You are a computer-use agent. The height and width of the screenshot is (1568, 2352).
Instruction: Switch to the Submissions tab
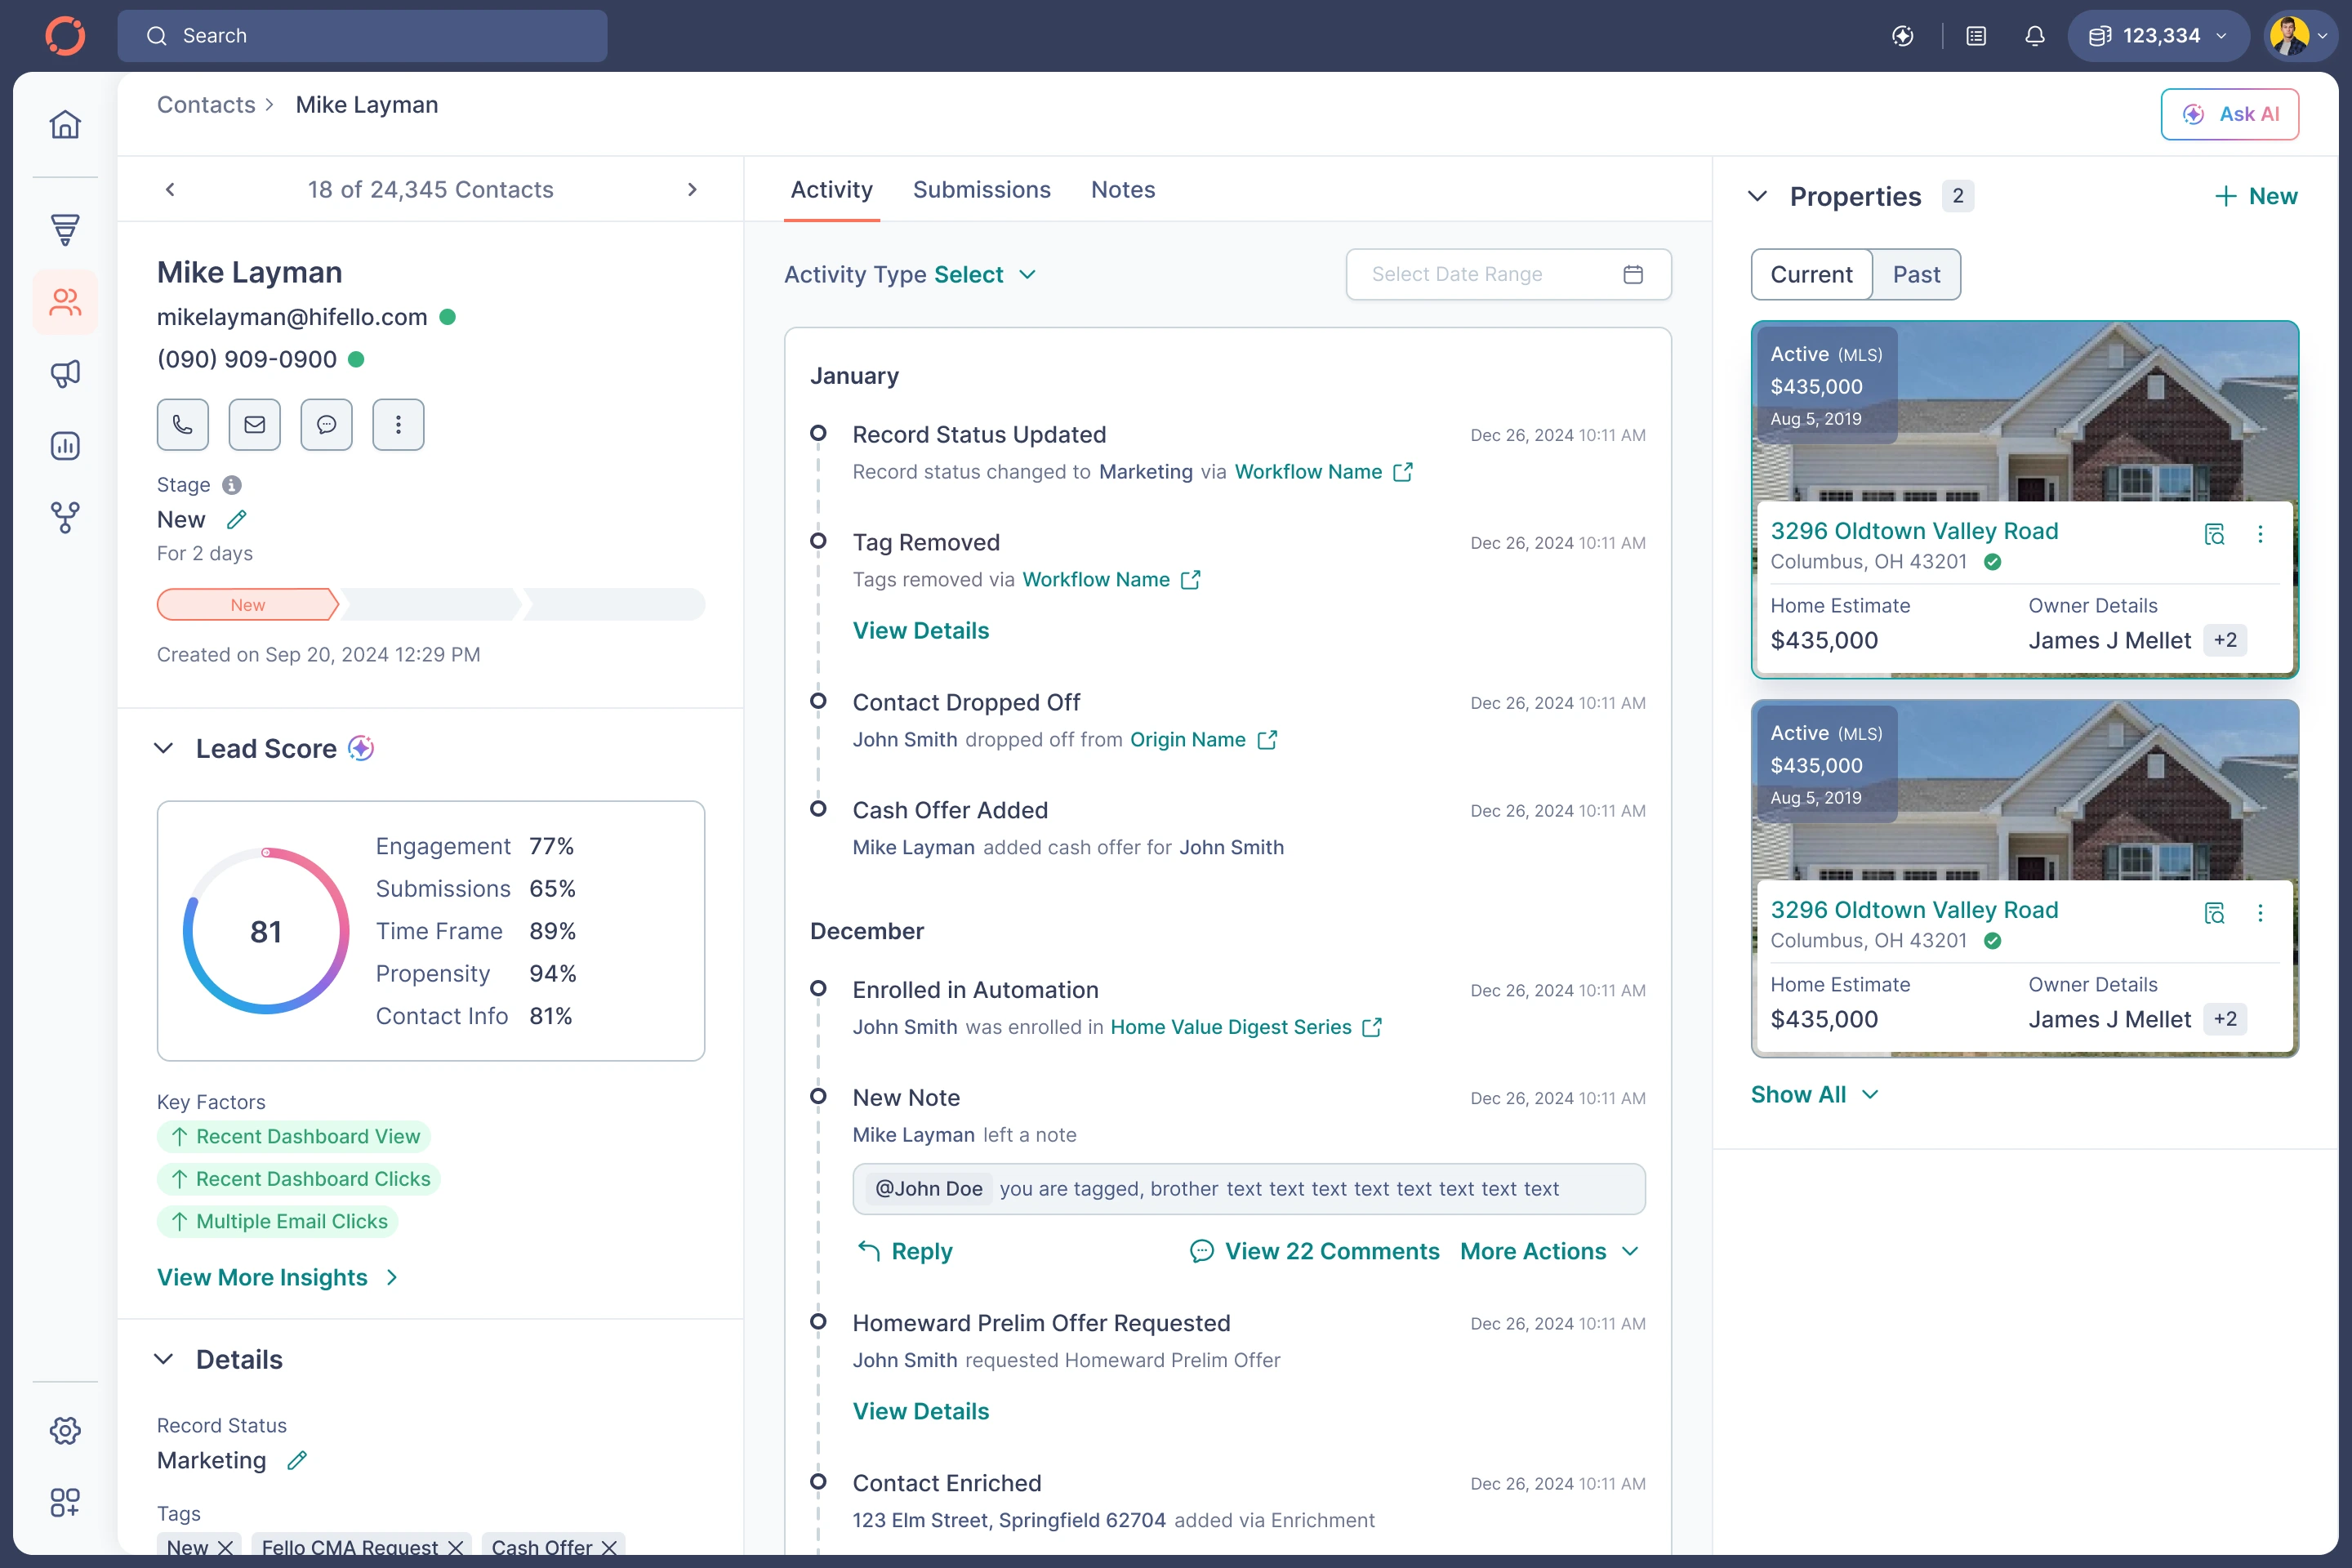981,190
